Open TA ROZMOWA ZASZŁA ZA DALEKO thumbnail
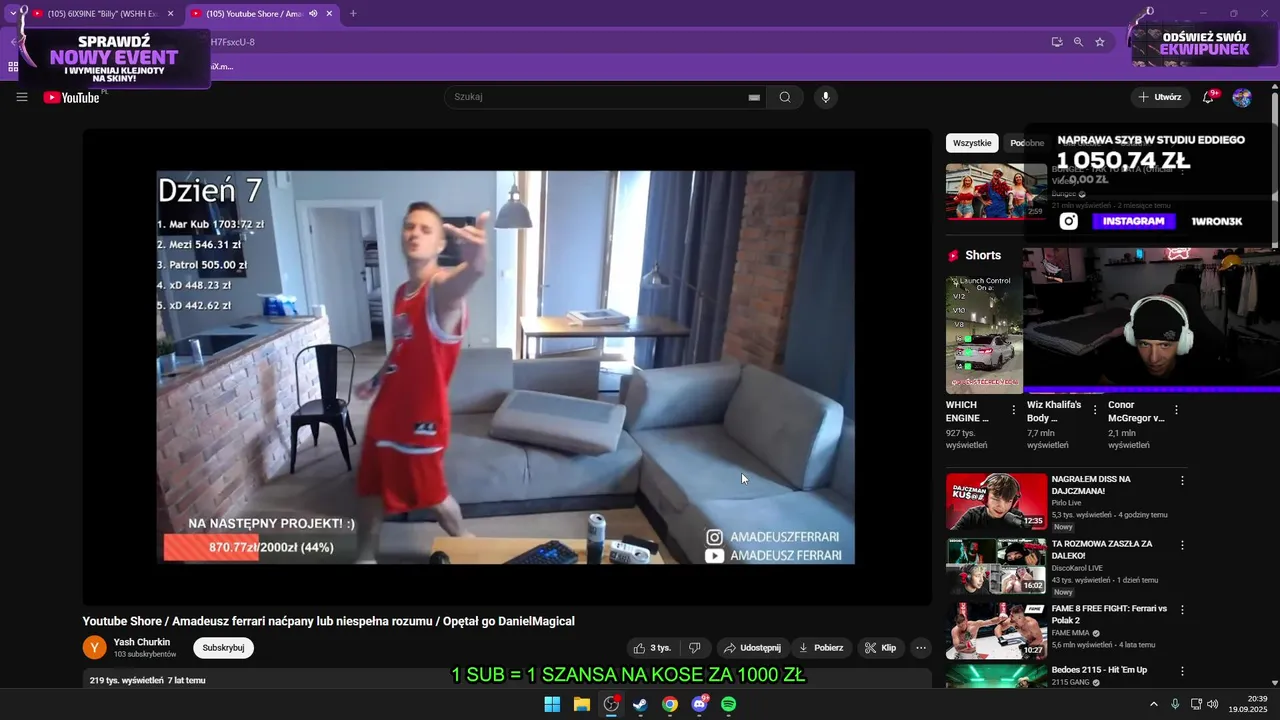This screenshot has width=1280, height=720. 996,566
